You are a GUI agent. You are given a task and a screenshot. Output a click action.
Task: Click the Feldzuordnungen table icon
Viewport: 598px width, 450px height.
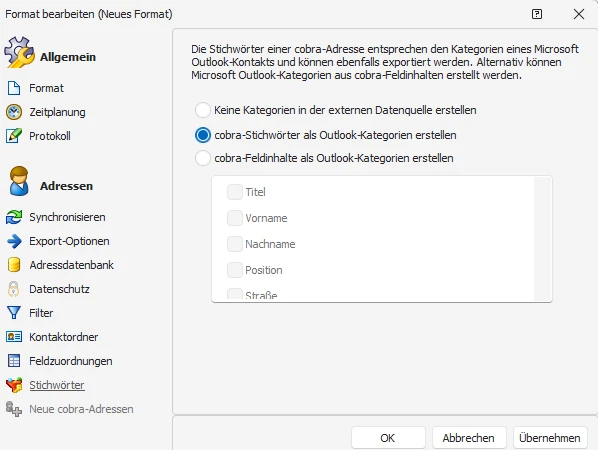(x=14, y=361)
